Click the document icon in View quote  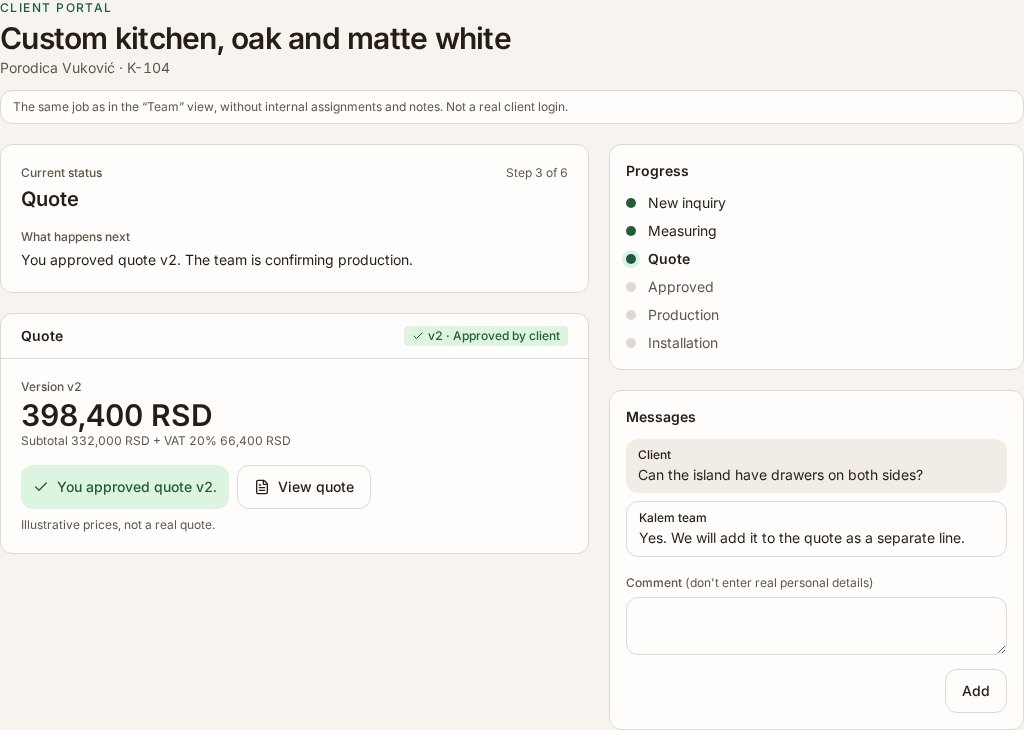click(262, 487)
